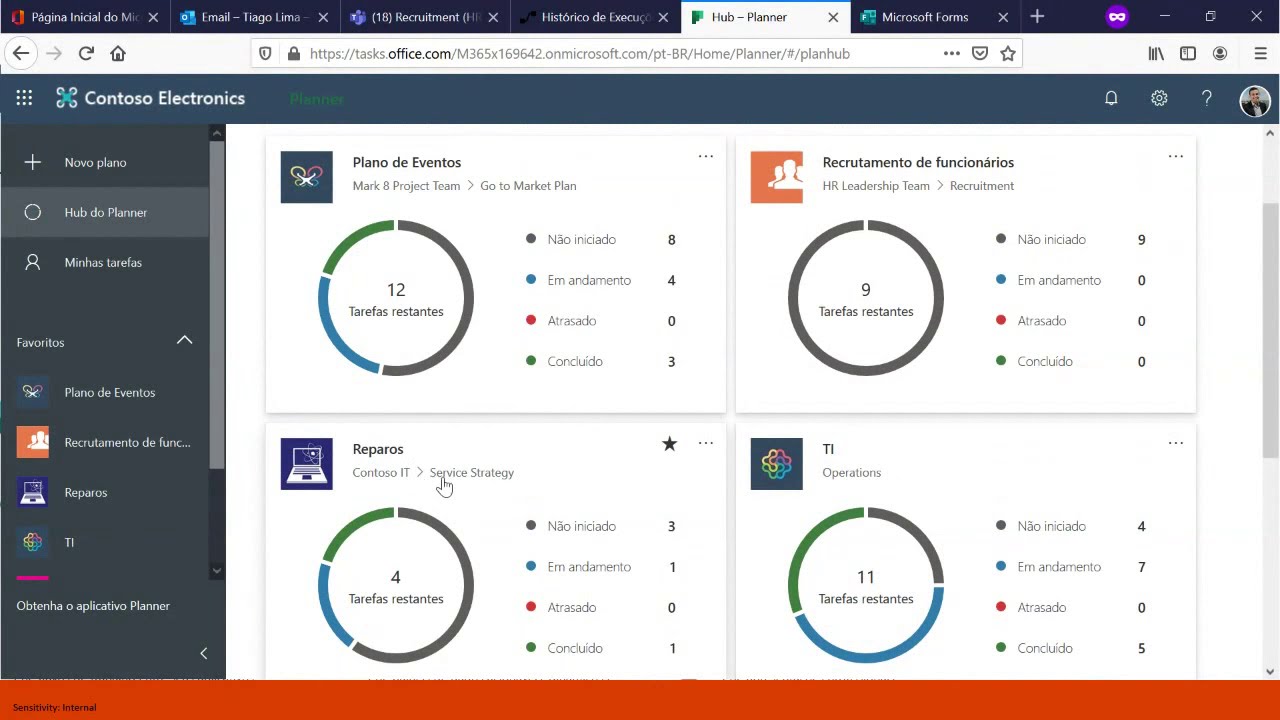This screenshot has width=1280, height=720.
Task: Click the Pocket save icon in address bar
Action: [980, 54]
